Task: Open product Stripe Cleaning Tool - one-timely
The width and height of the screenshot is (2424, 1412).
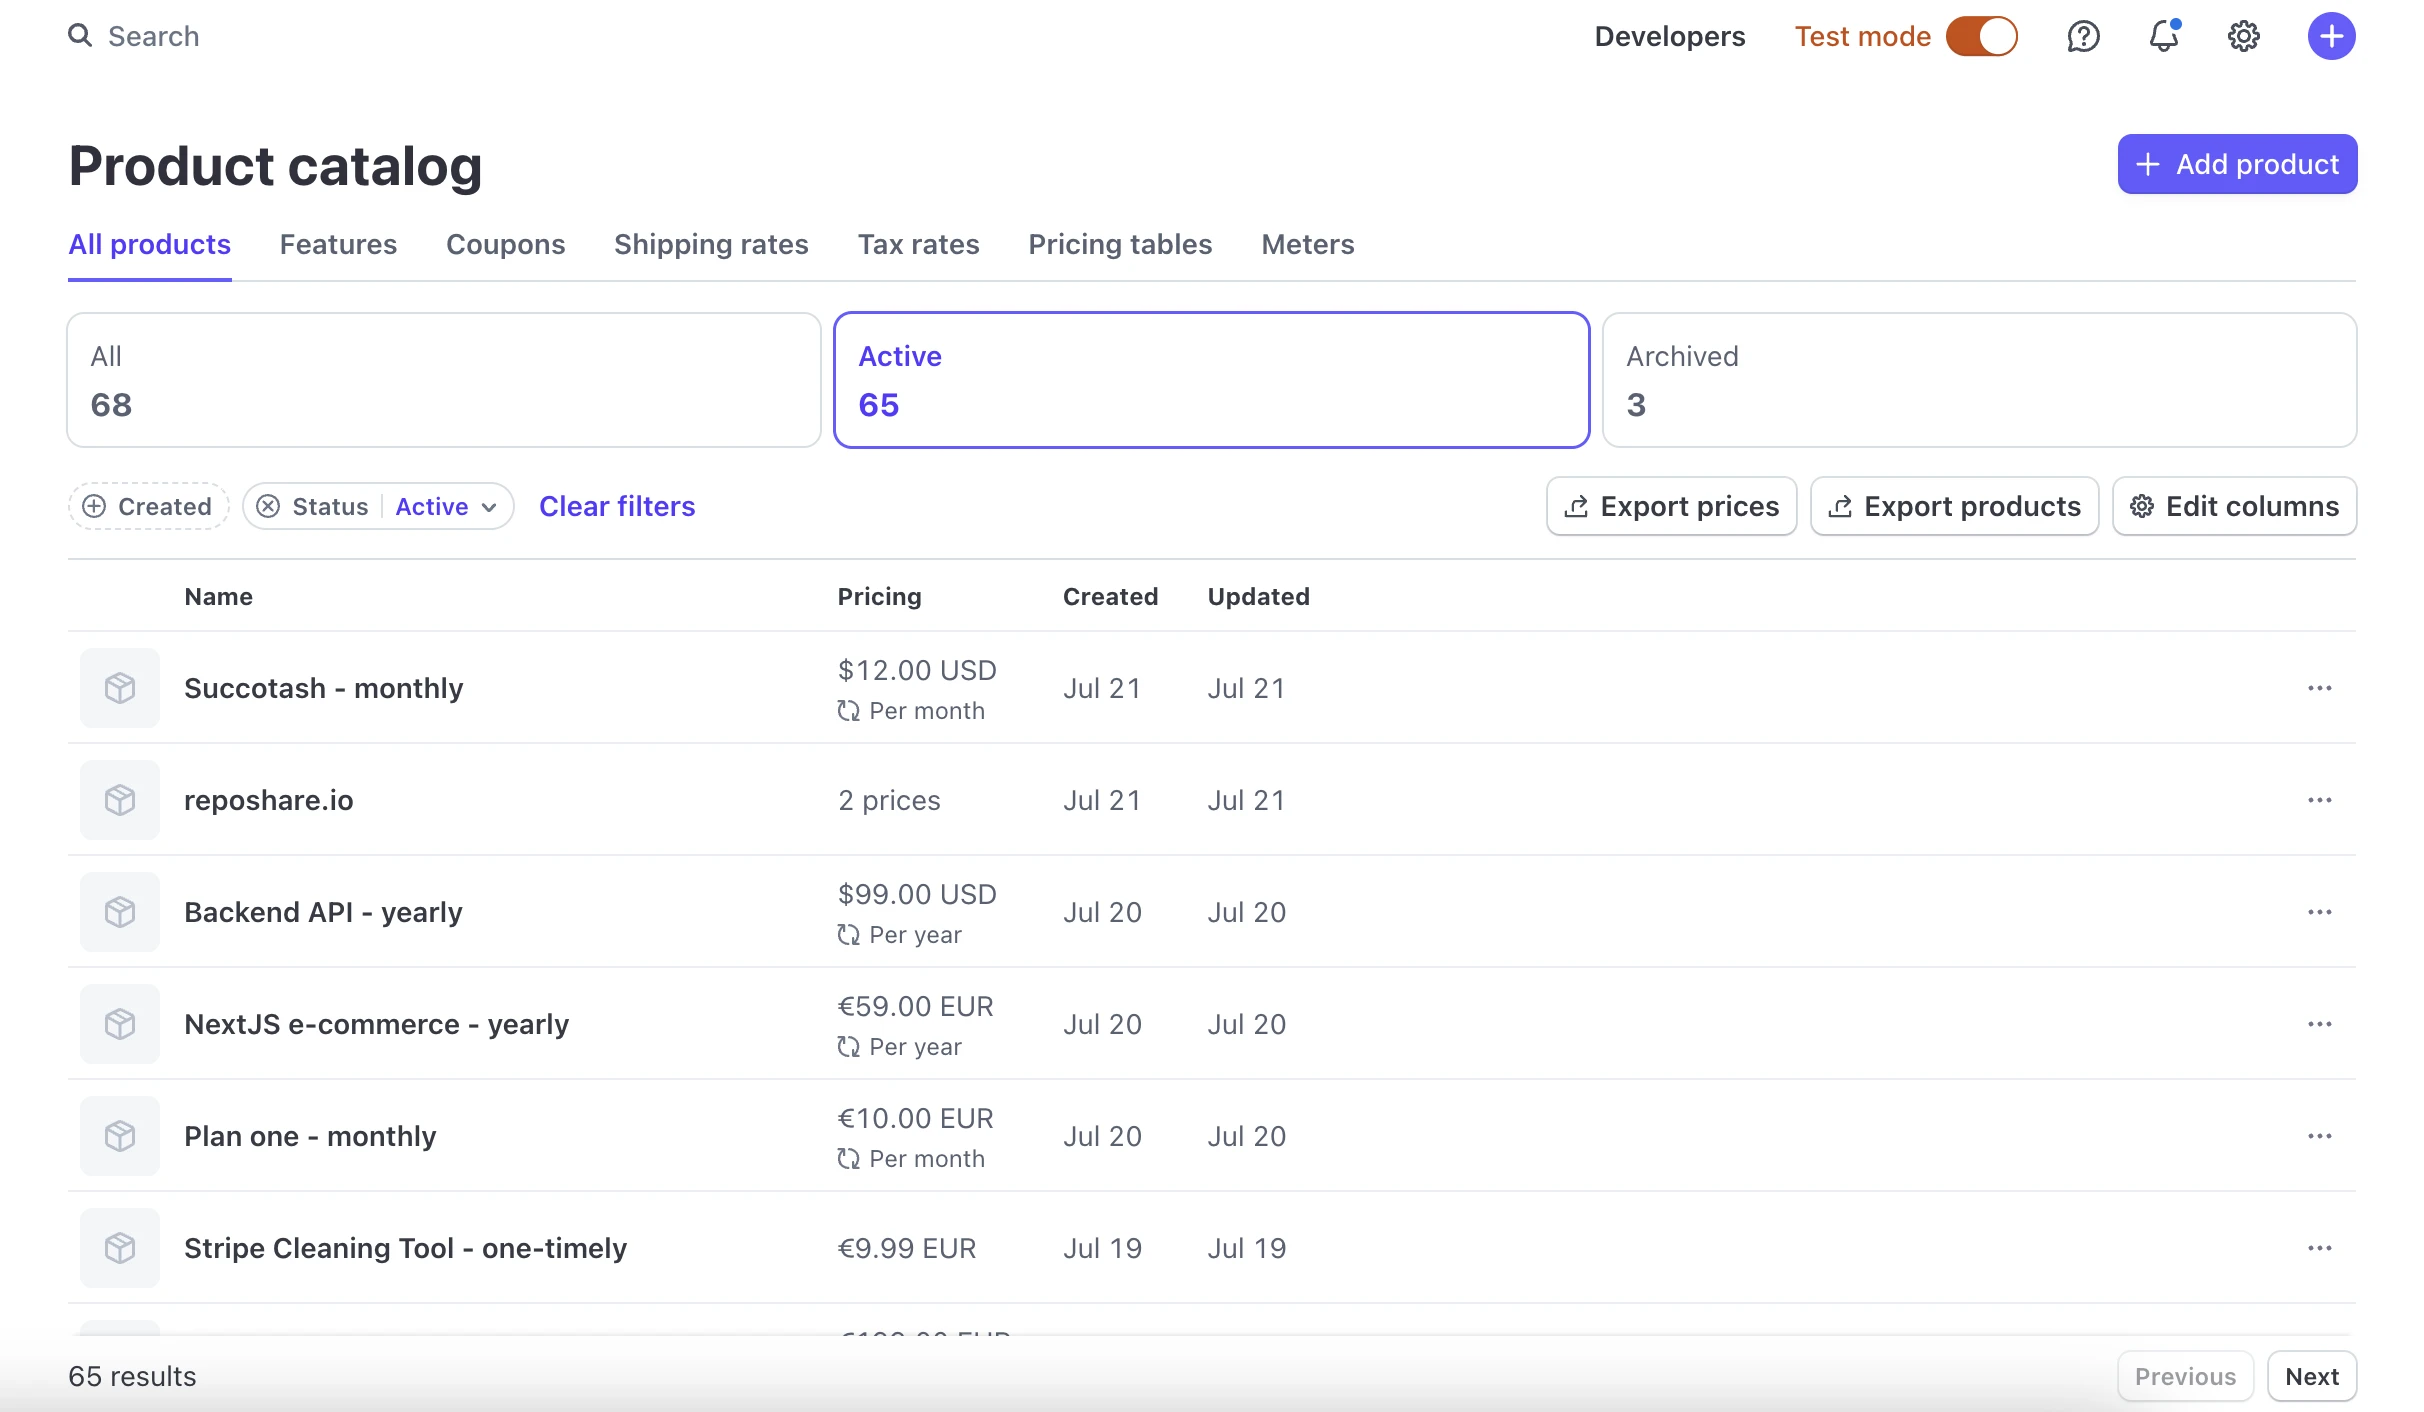Action: click(x=405, y=1248)
